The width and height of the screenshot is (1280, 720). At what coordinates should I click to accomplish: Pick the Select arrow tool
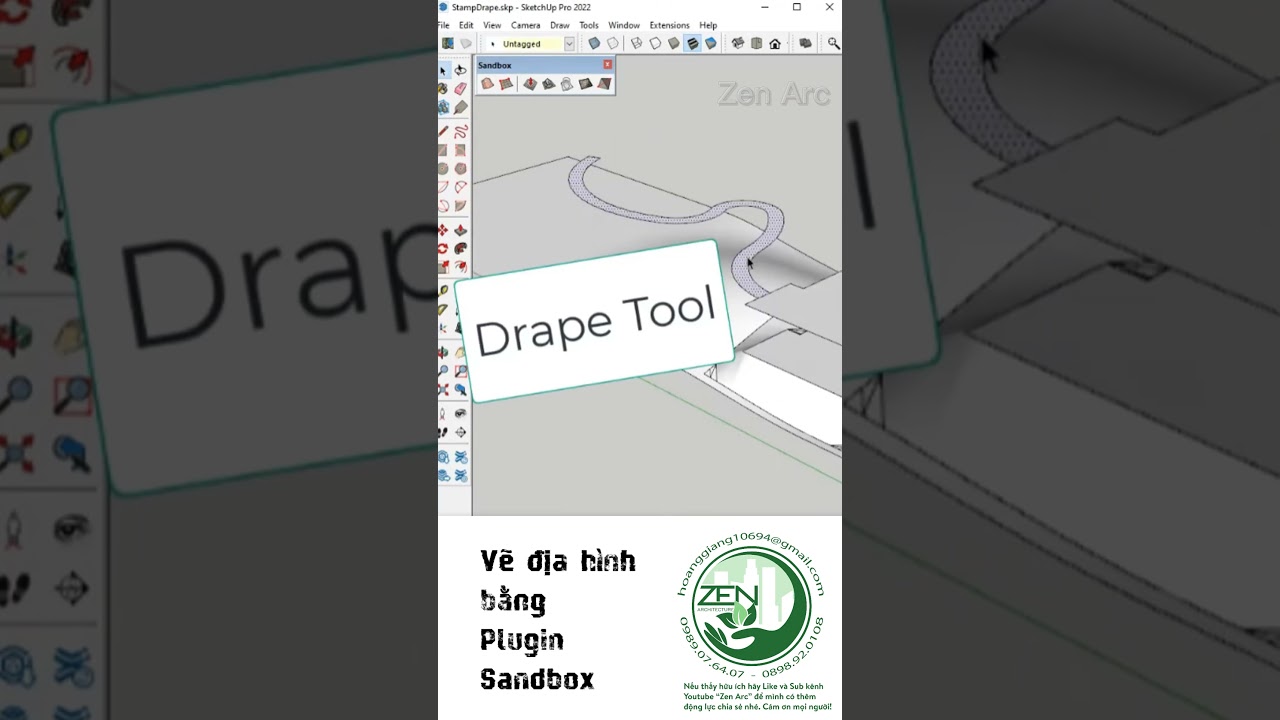pyautogui.click(x=442, y=71)
